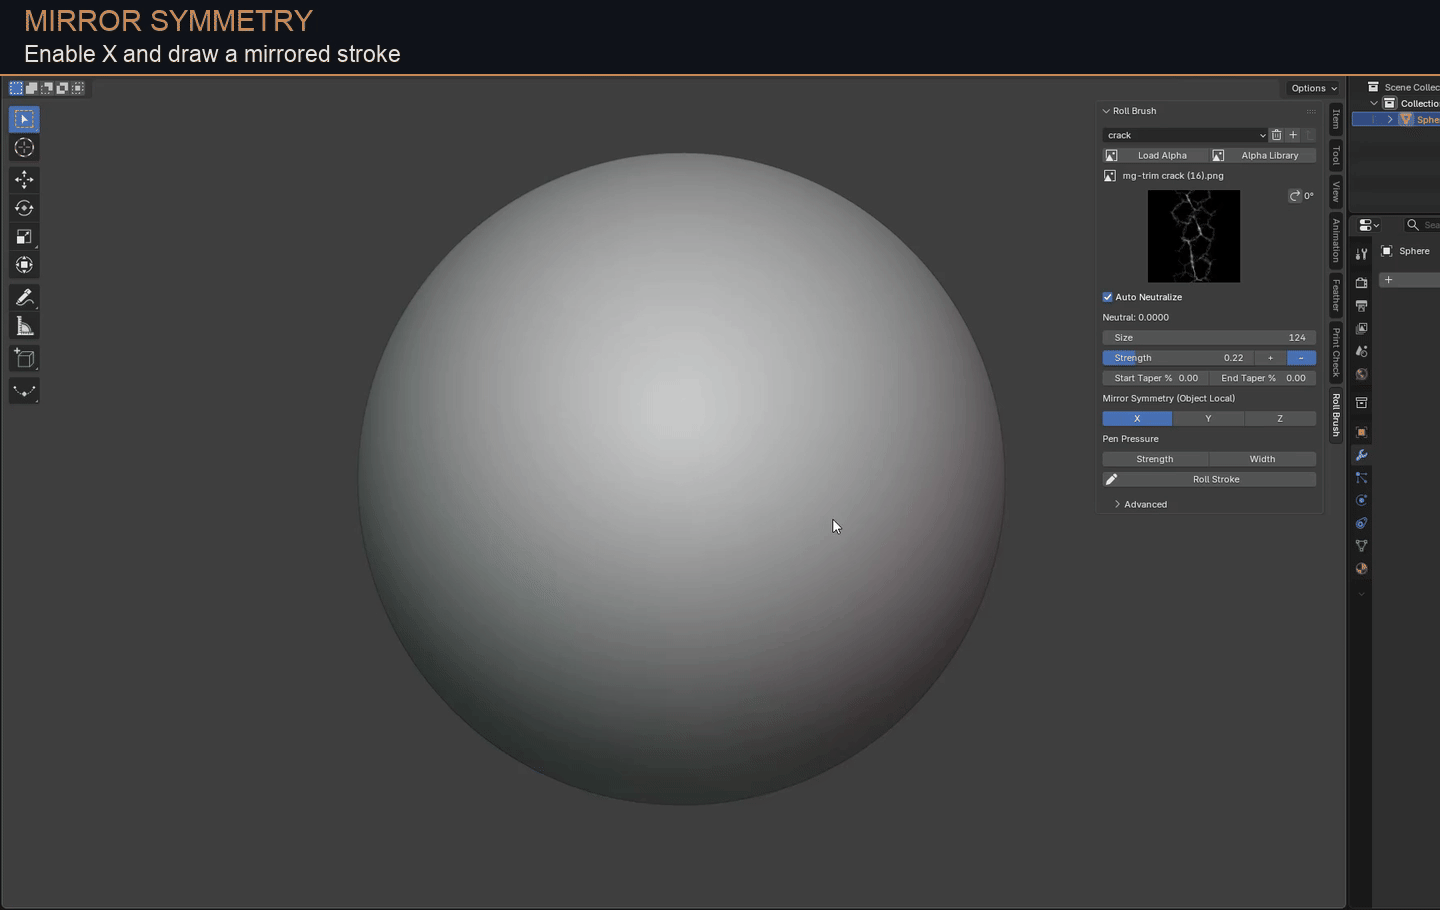
Task: Open the Modifiers wrench properties tab
Action: [x=1361, y=455]
